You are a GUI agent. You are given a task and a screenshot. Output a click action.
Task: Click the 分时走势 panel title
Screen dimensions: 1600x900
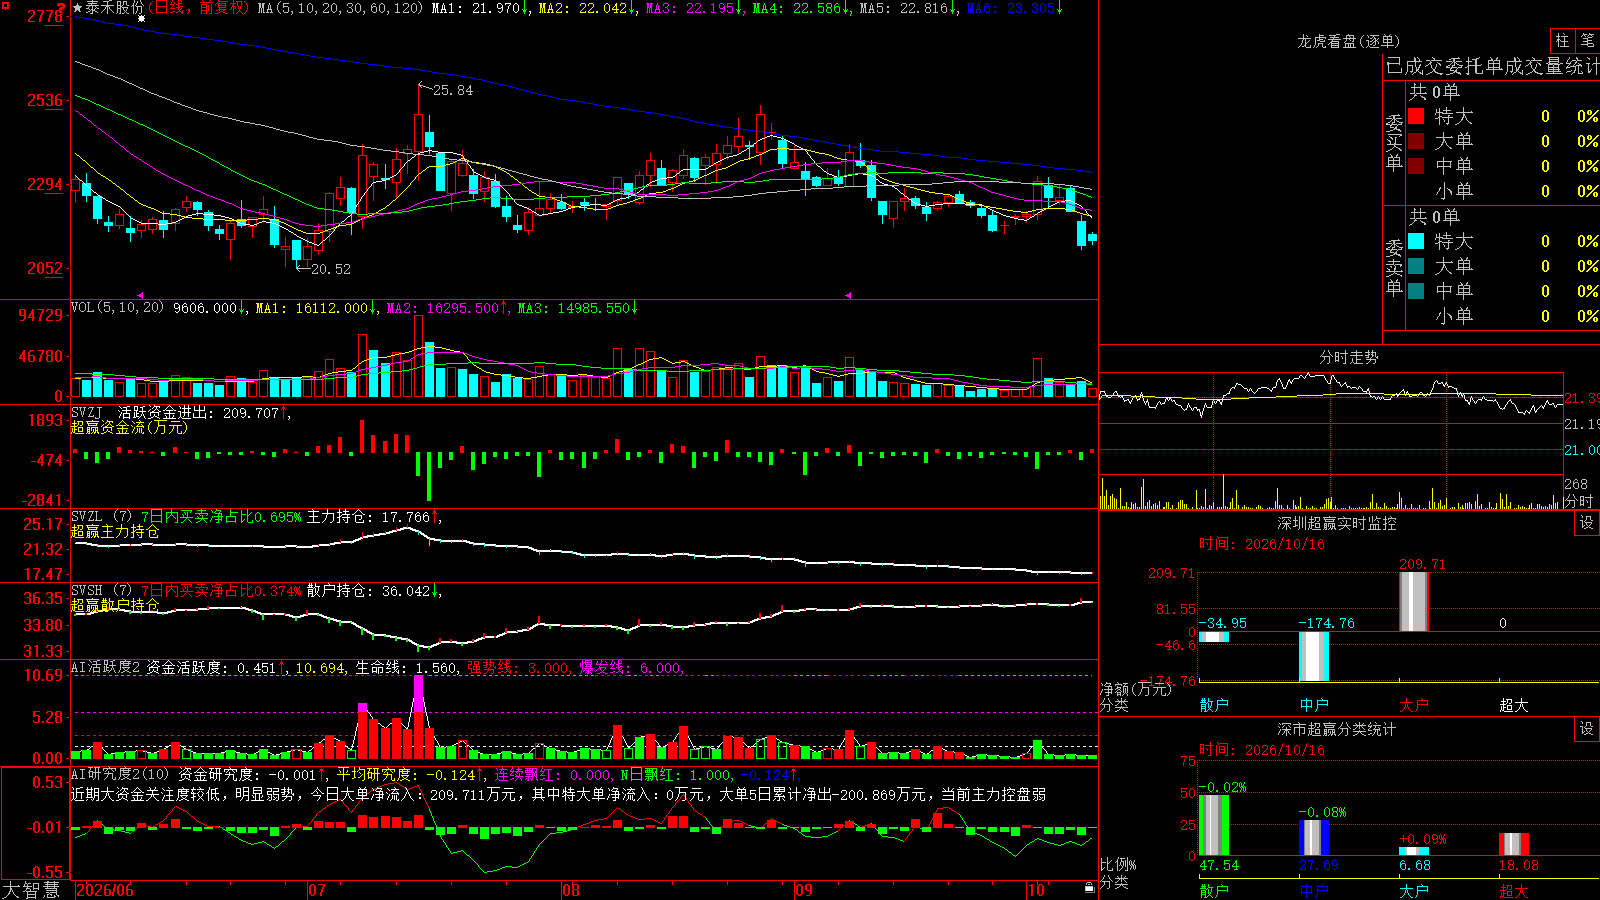pyautogui.click(x=1349, y=357)
